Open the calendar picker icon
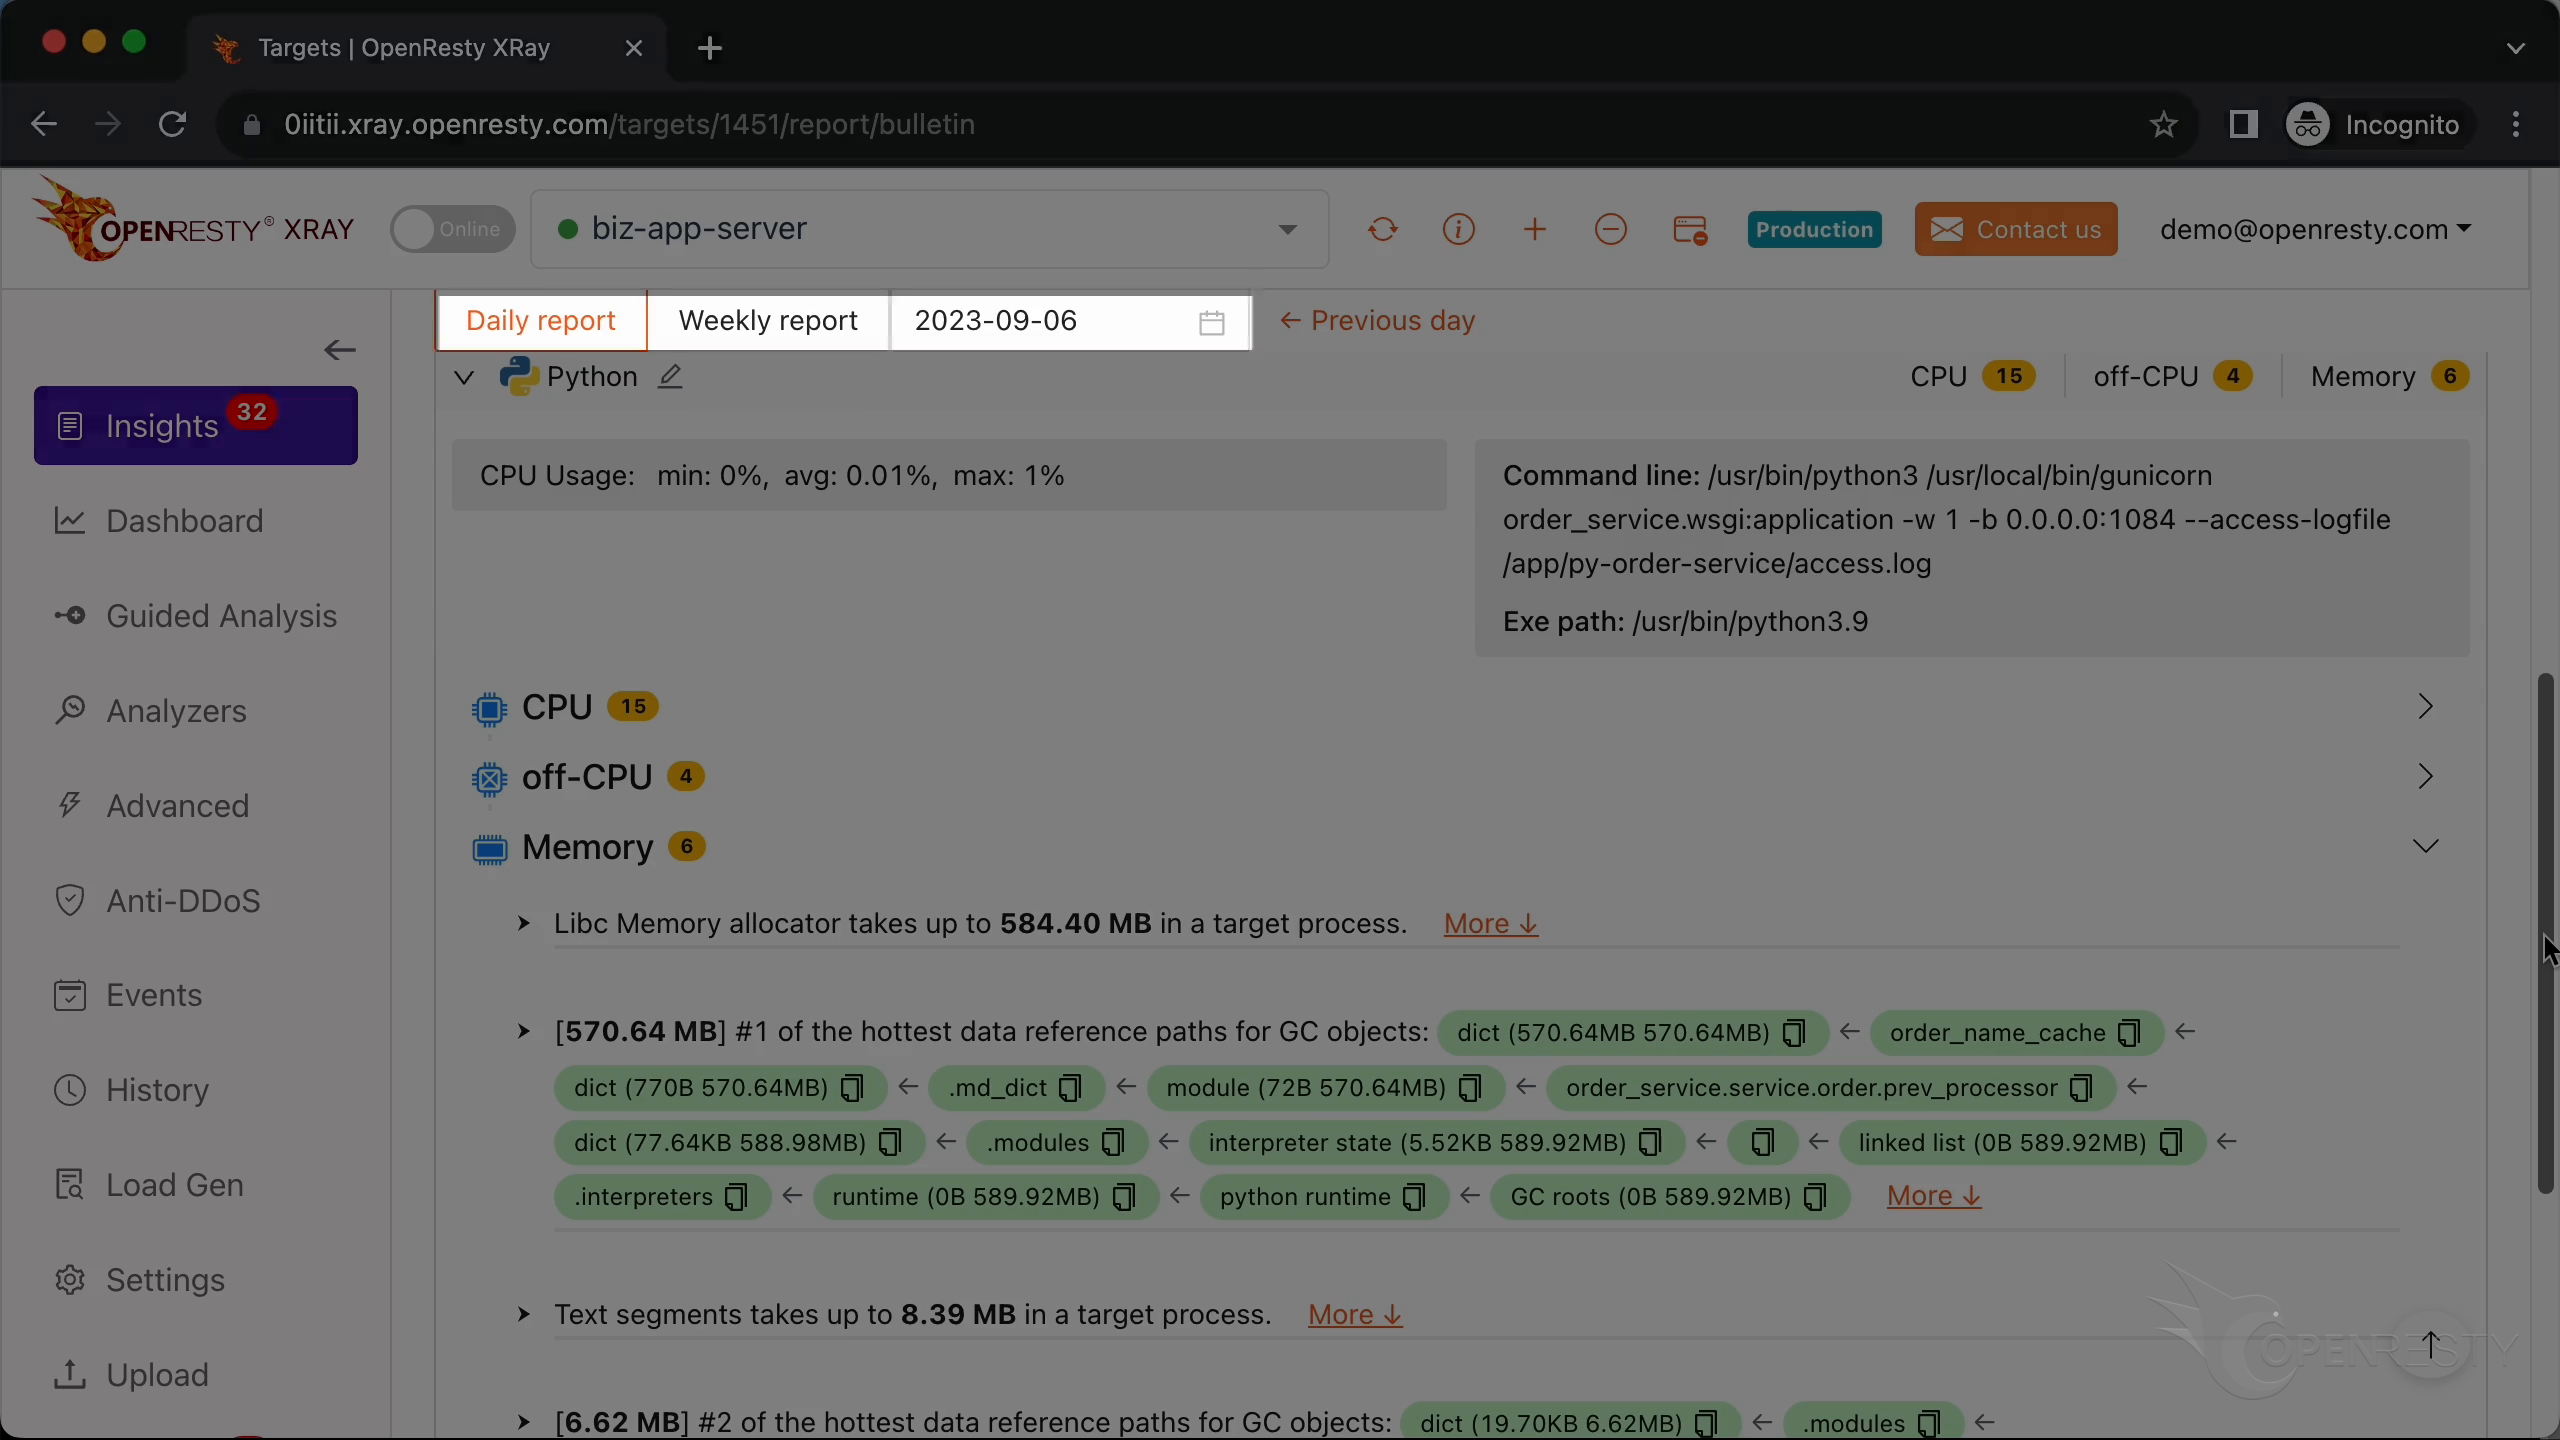This screenshot has height=1440, width=2560. (1211, 322)
